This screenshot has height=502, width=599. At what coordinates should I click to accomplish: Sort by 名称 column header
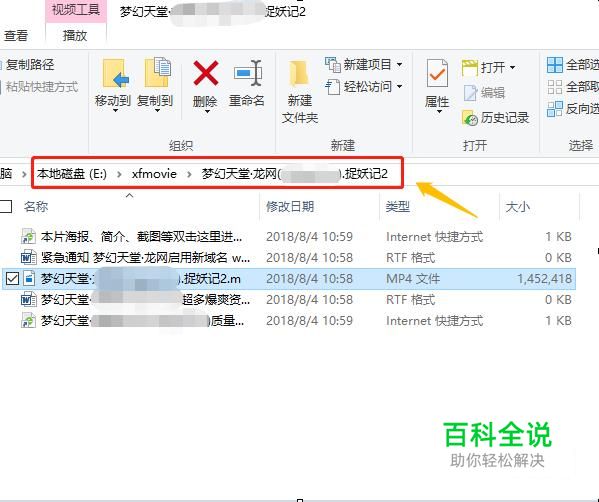[36, 207]
